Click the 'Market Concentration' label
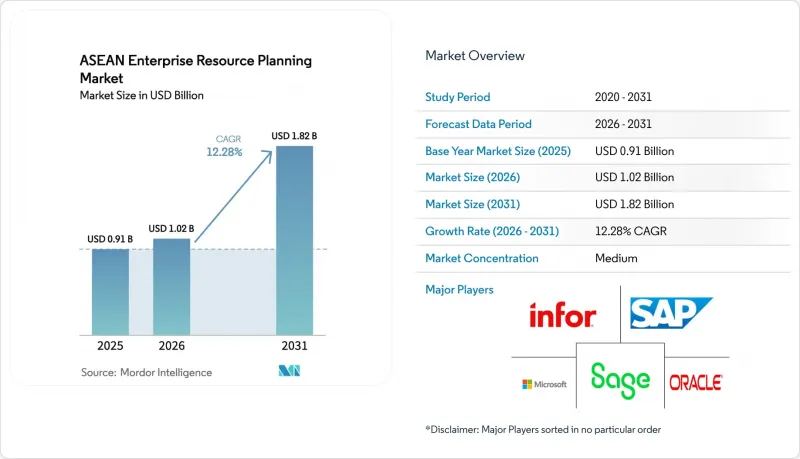This screenshot has height=459, width=800. (482, 258)
